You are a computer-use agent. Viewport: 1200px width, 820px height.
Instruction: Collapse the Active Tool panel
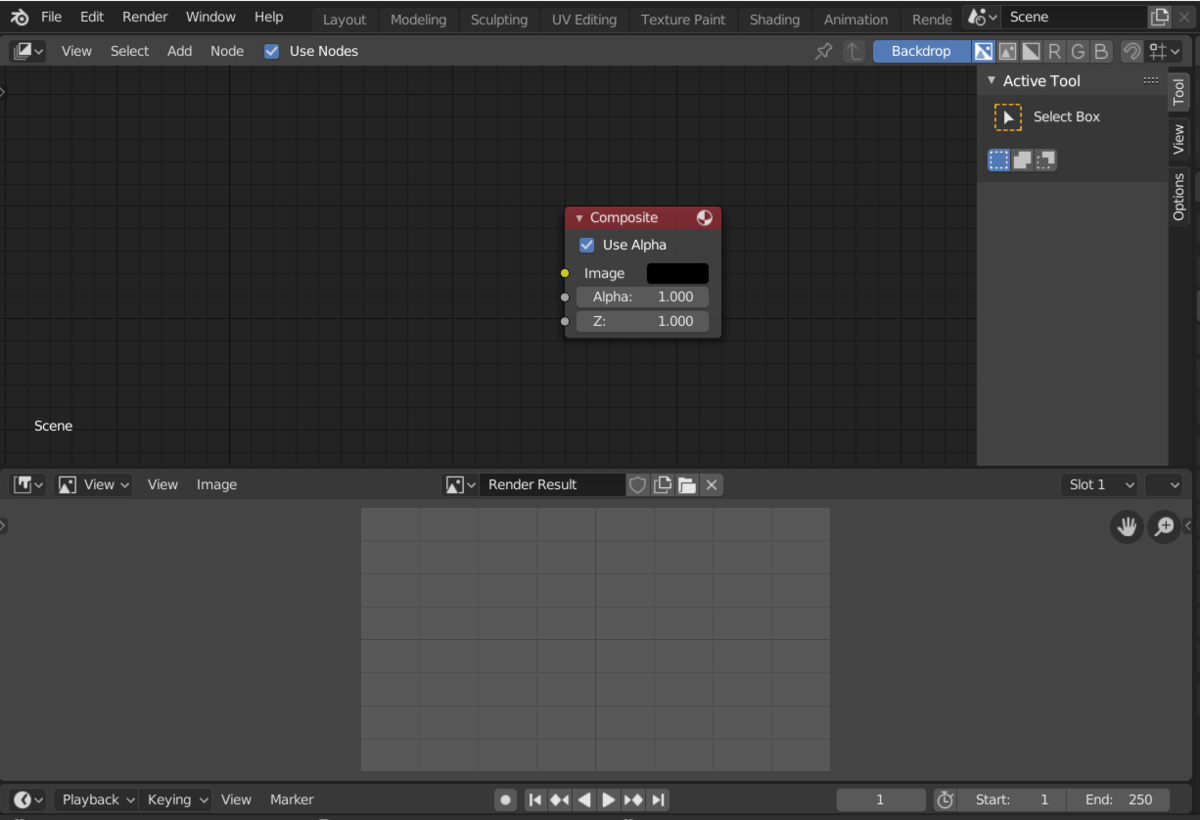(991, 81)
